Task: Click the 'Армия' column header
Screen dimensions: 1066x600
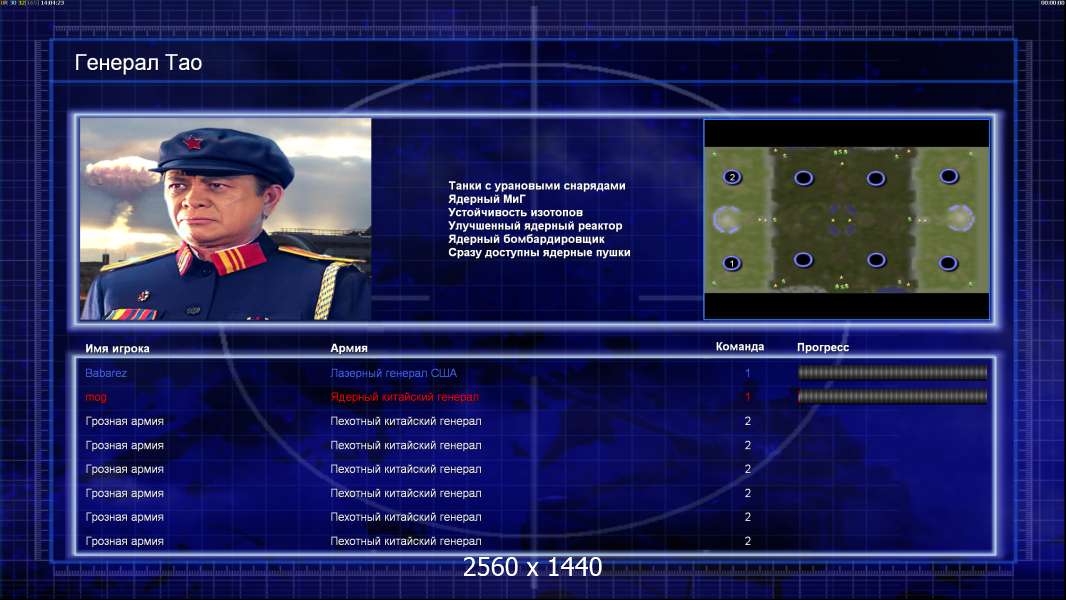Action: 349,348
